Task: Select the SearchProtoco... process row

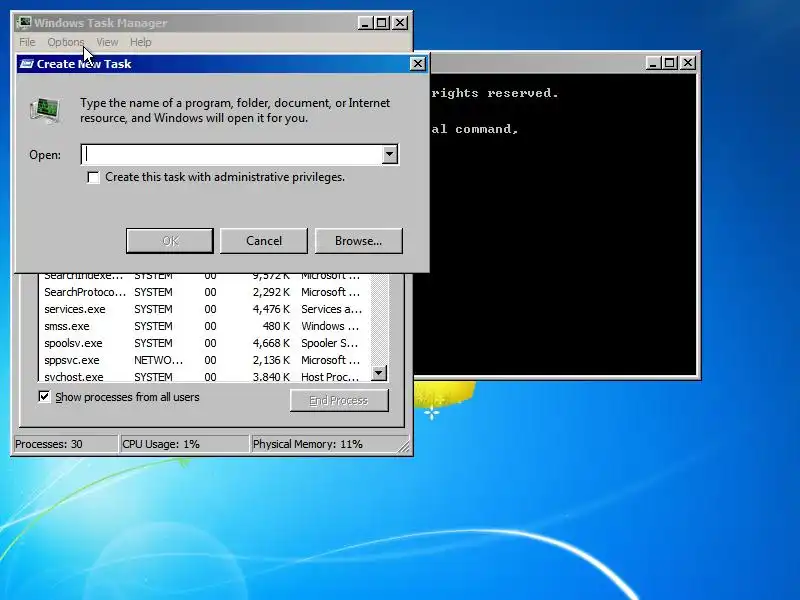Action: (204, 292)
